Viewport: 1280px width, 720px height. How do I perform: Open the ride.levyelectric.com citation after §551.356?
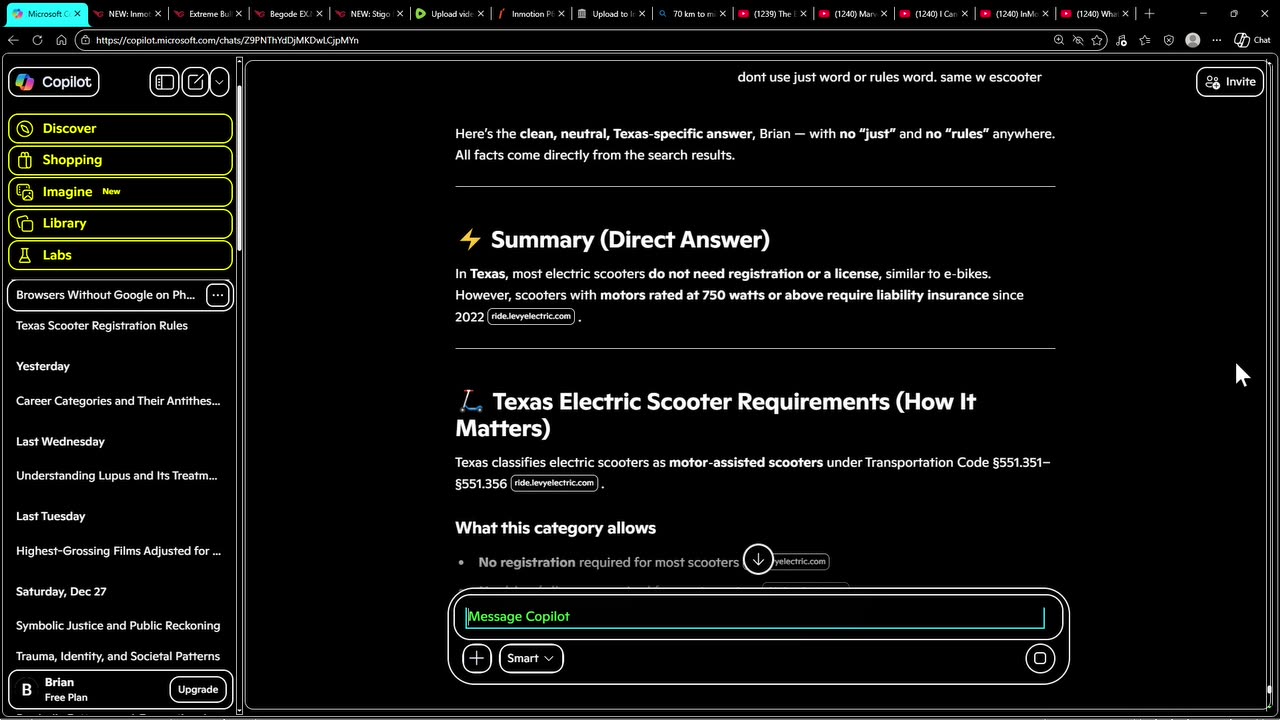click(x=555, y=483)
